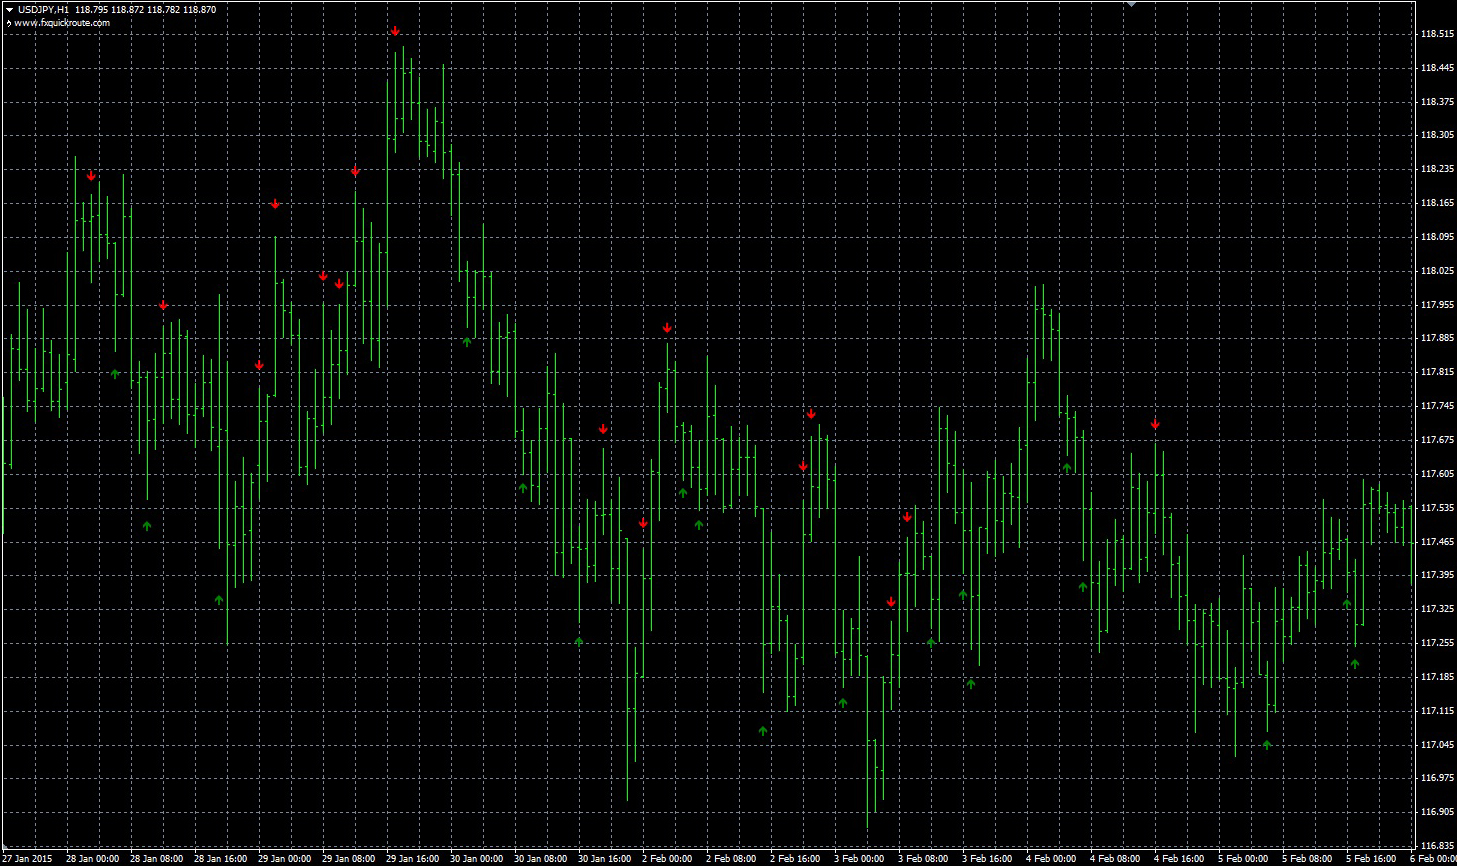Select 2 Feb 00:00 on the time axis

[667, 858]
